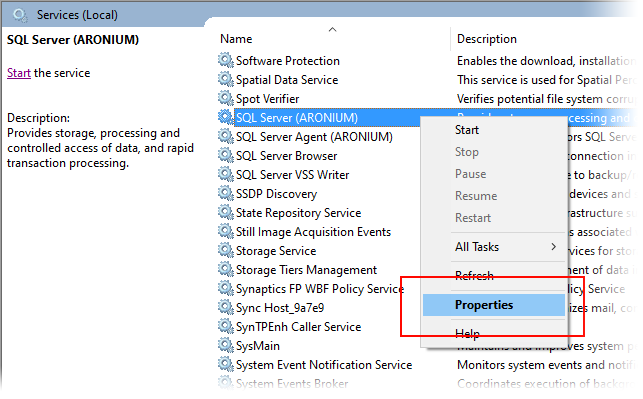Select the Synaptics FP WBF Policy Service name

click(320, 289)
